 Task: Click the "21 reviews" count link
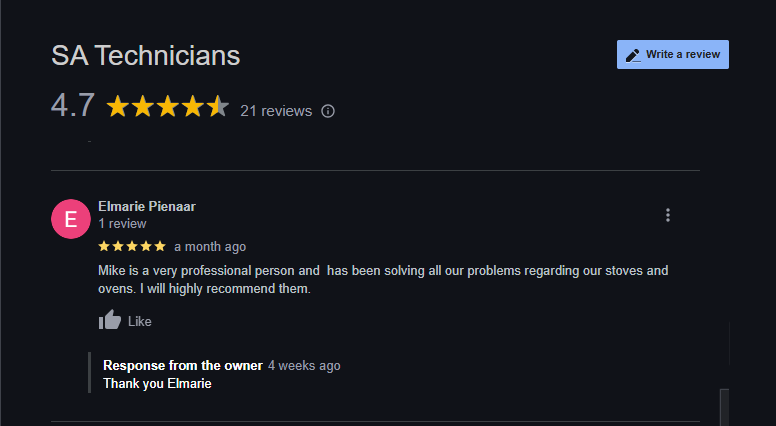tap(276, 111)
